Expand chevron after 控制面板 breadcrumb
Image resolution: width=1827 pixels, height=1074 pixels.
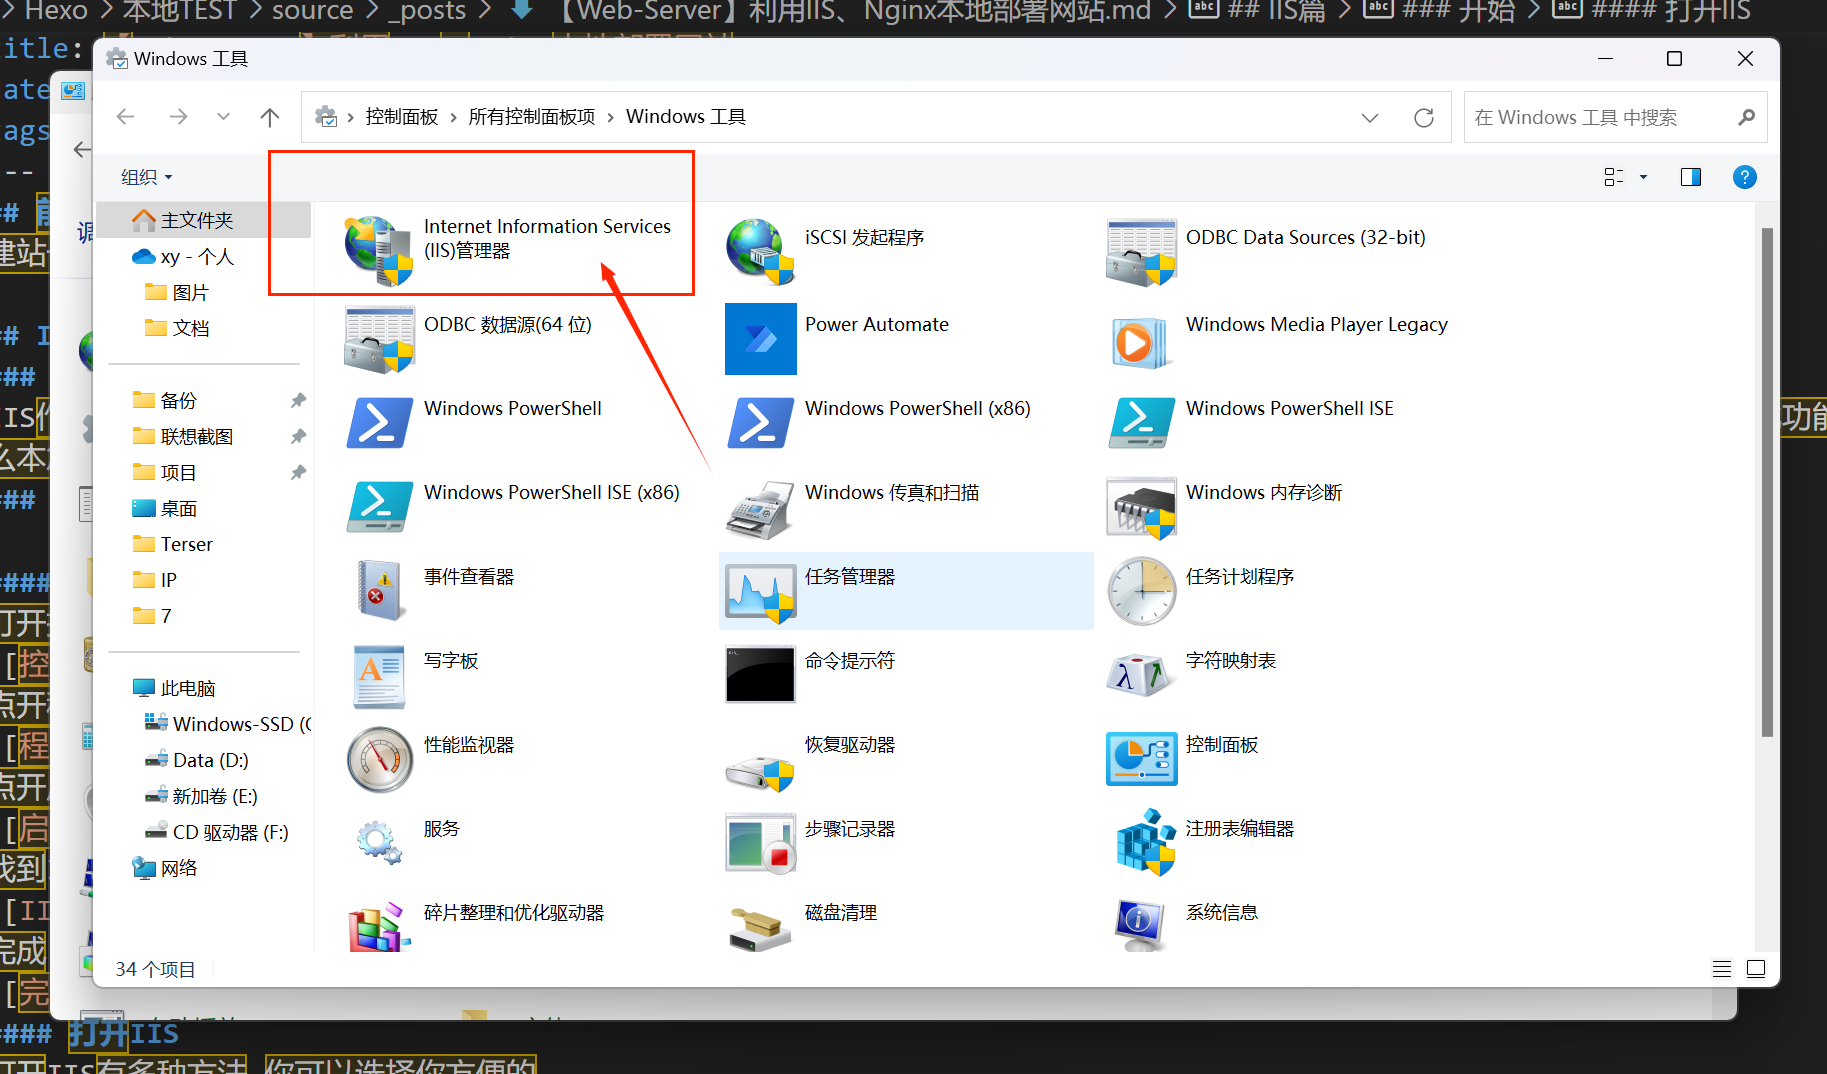pos(454,117)
